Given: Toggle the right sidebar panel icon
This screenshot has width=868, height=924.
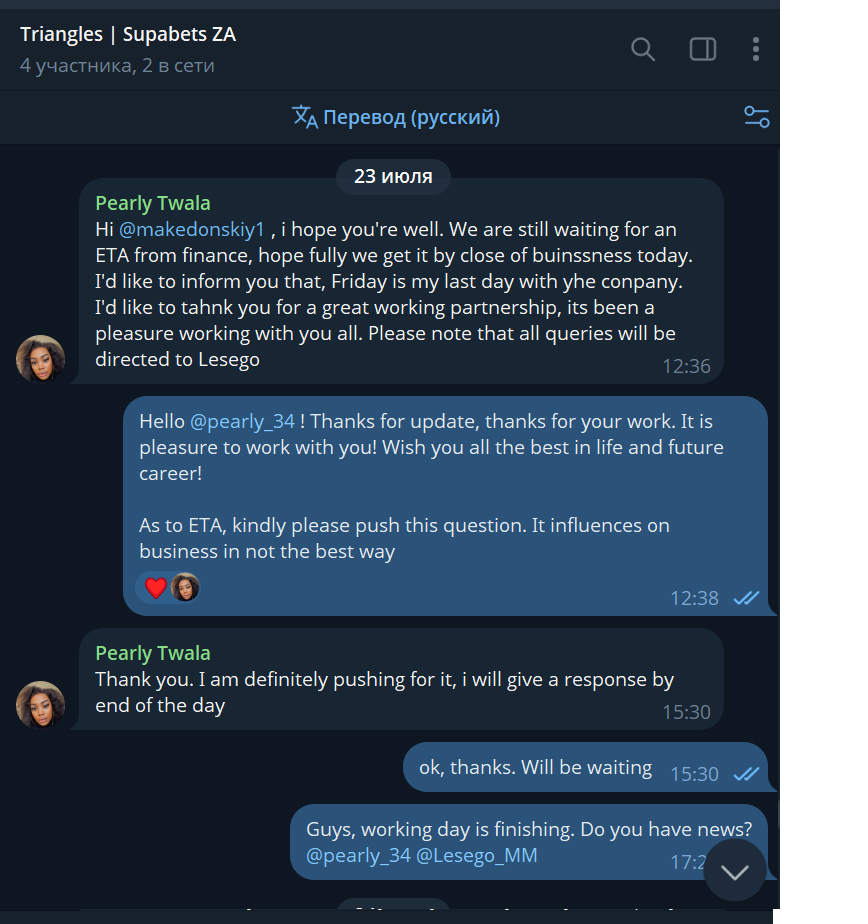Looking at the screenshot, I should [x=703, y=49].
